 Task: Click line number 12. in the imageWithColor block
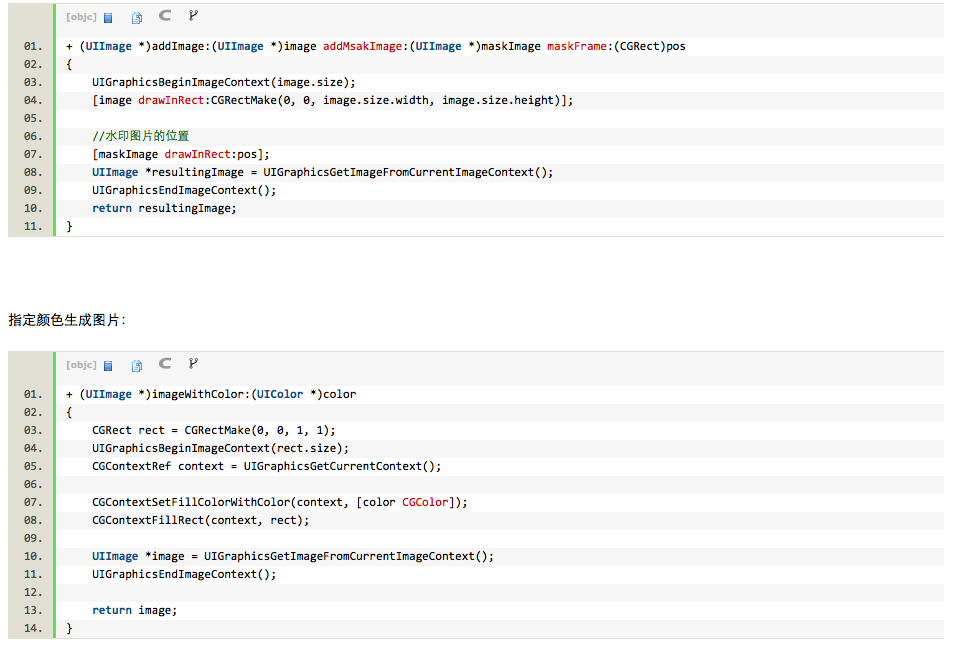pyautogui.click(x=33, y=593)
